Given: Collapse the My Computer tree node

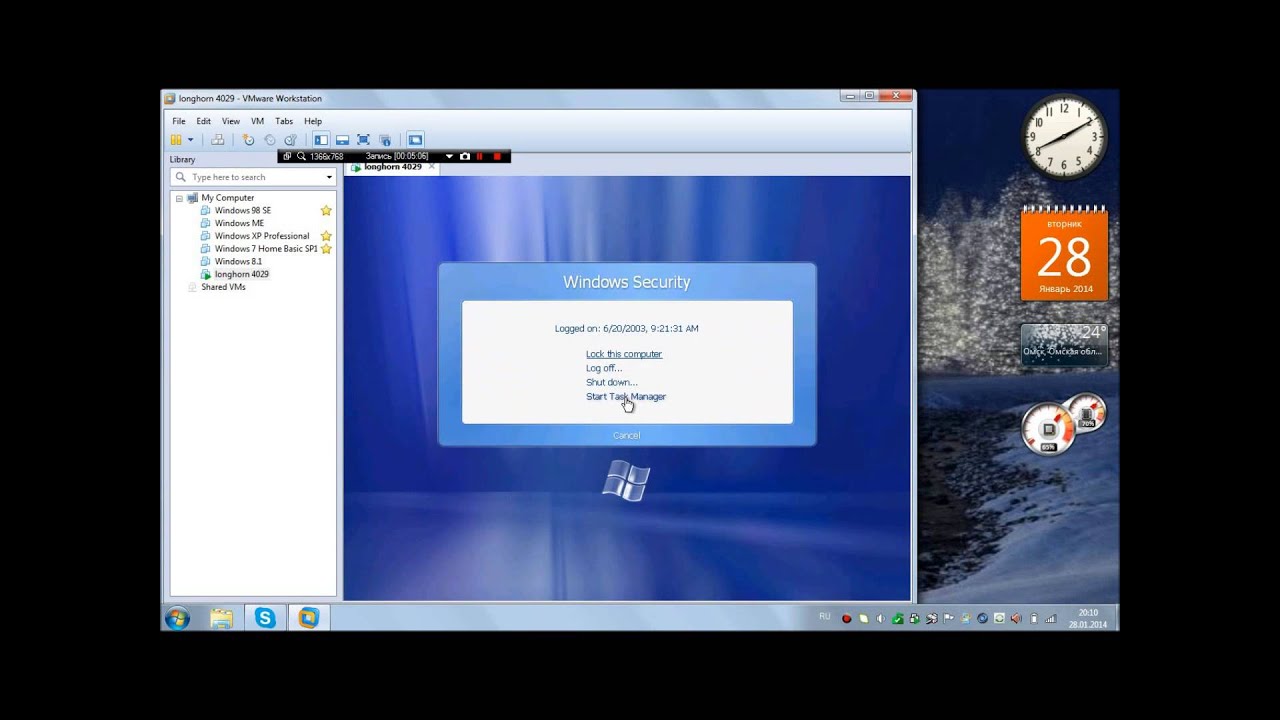Looking at the screenshot, I should click(x=179, y=198).
